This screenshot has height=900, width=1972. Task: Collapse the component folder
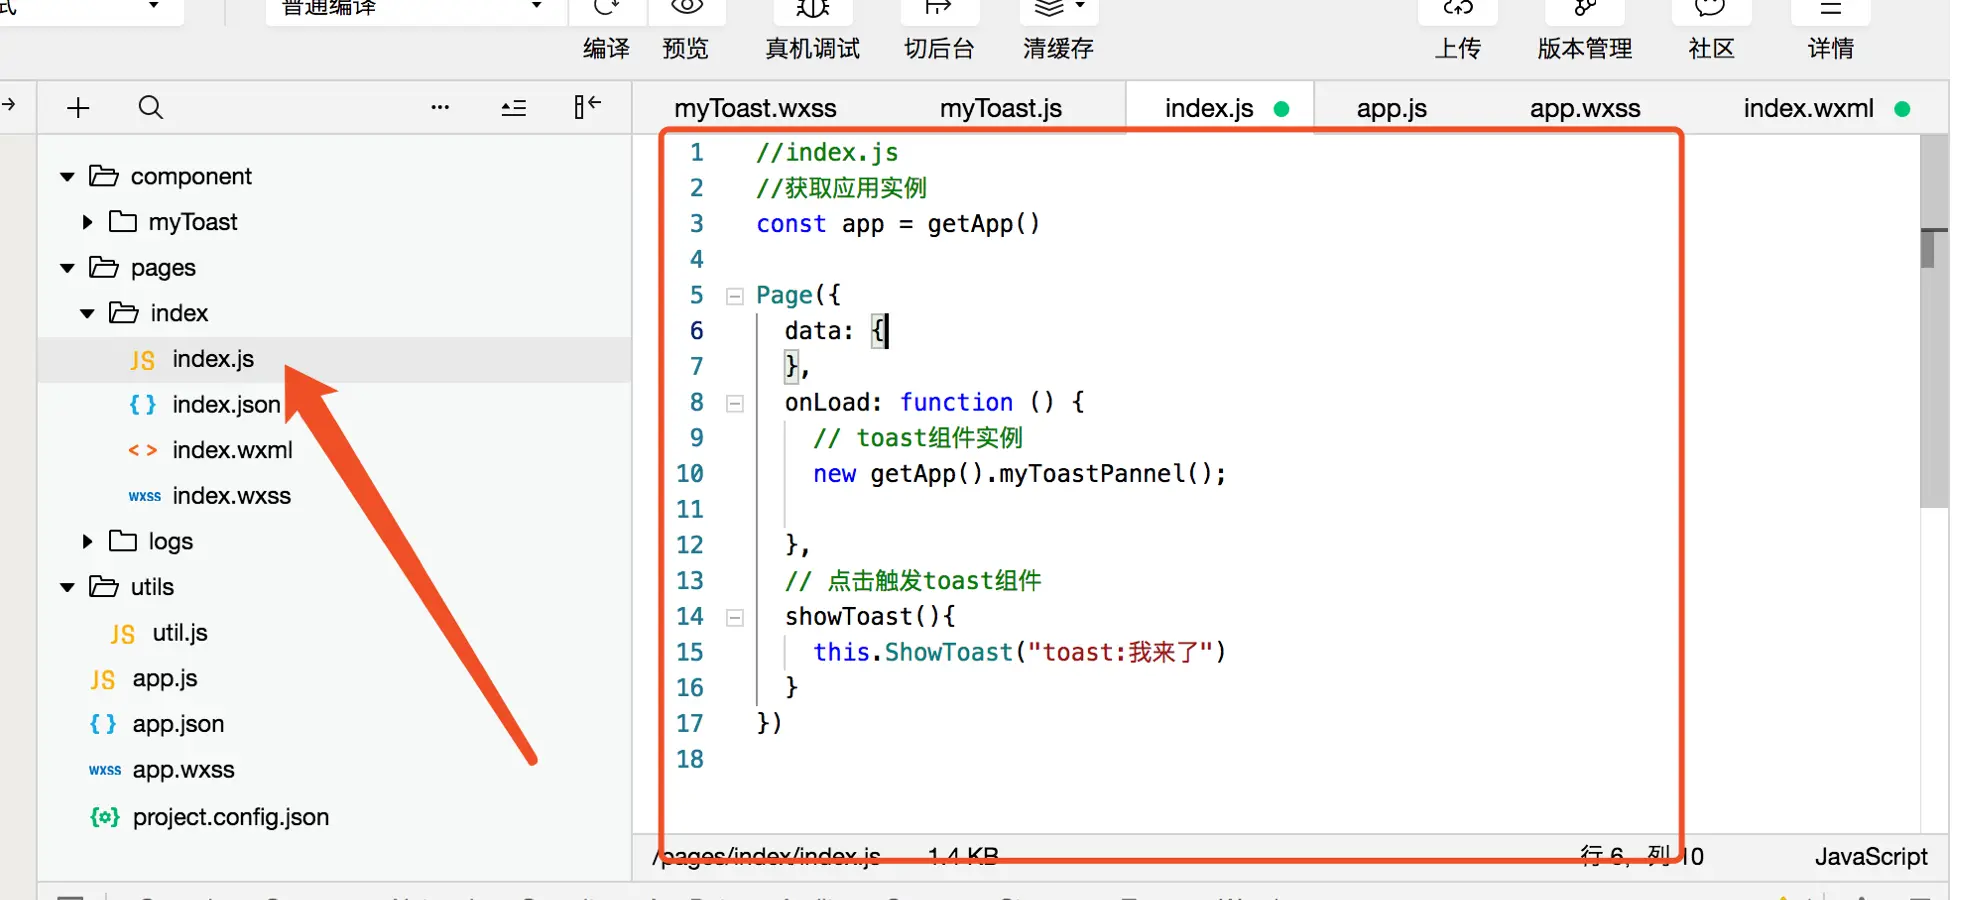(67, 177)
